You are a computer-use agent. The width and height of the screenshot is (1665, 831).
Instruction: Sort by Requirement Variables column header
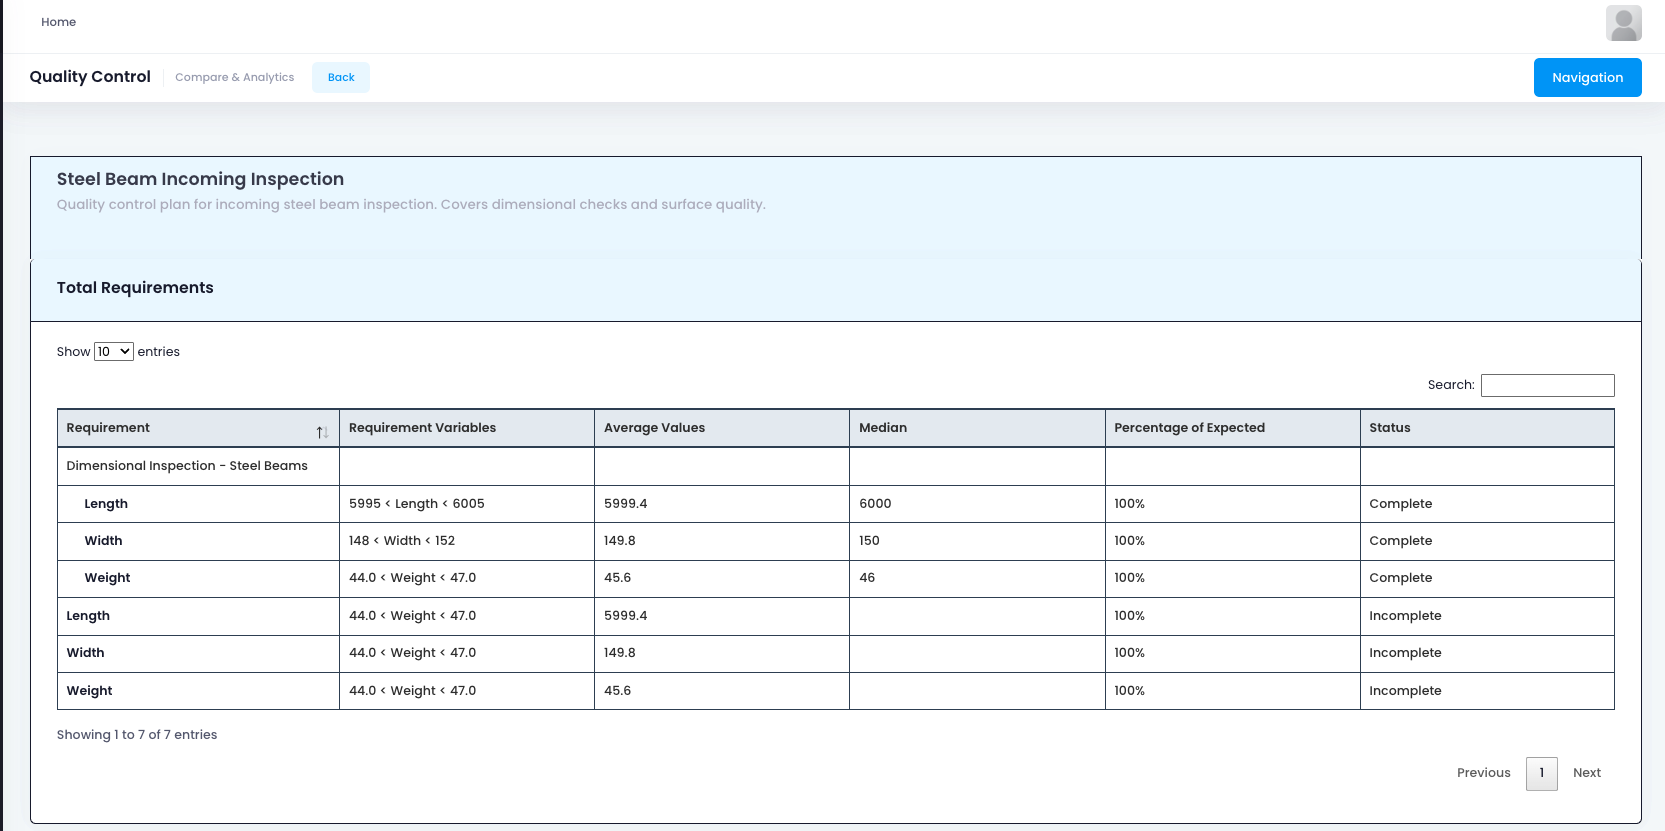point(422,428)
